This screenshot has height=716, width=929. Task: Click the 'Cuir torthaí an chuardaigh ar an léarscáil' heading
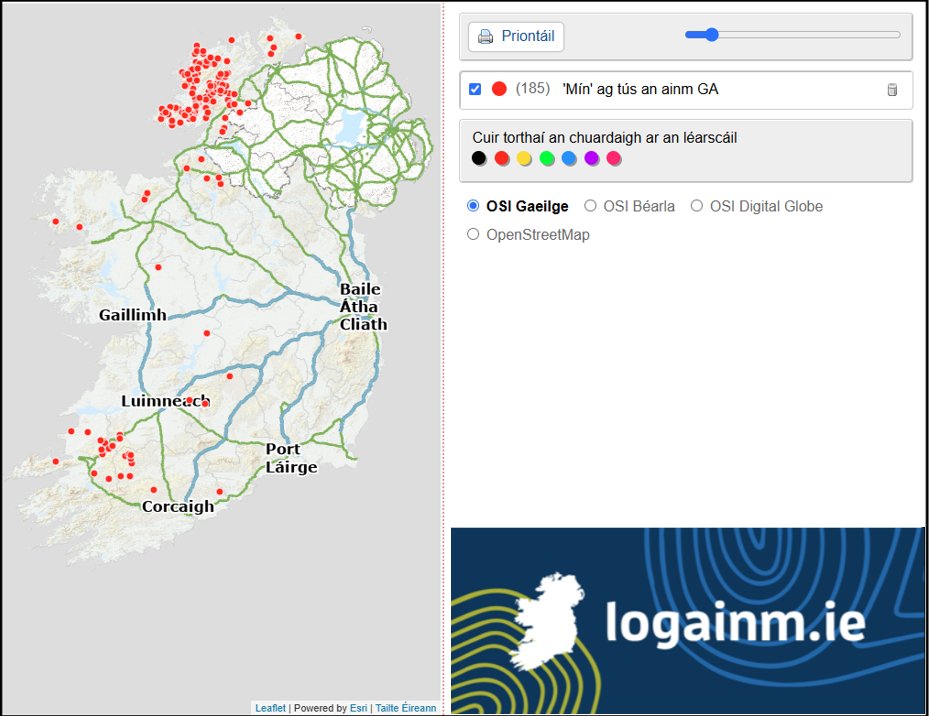[604, 138]
